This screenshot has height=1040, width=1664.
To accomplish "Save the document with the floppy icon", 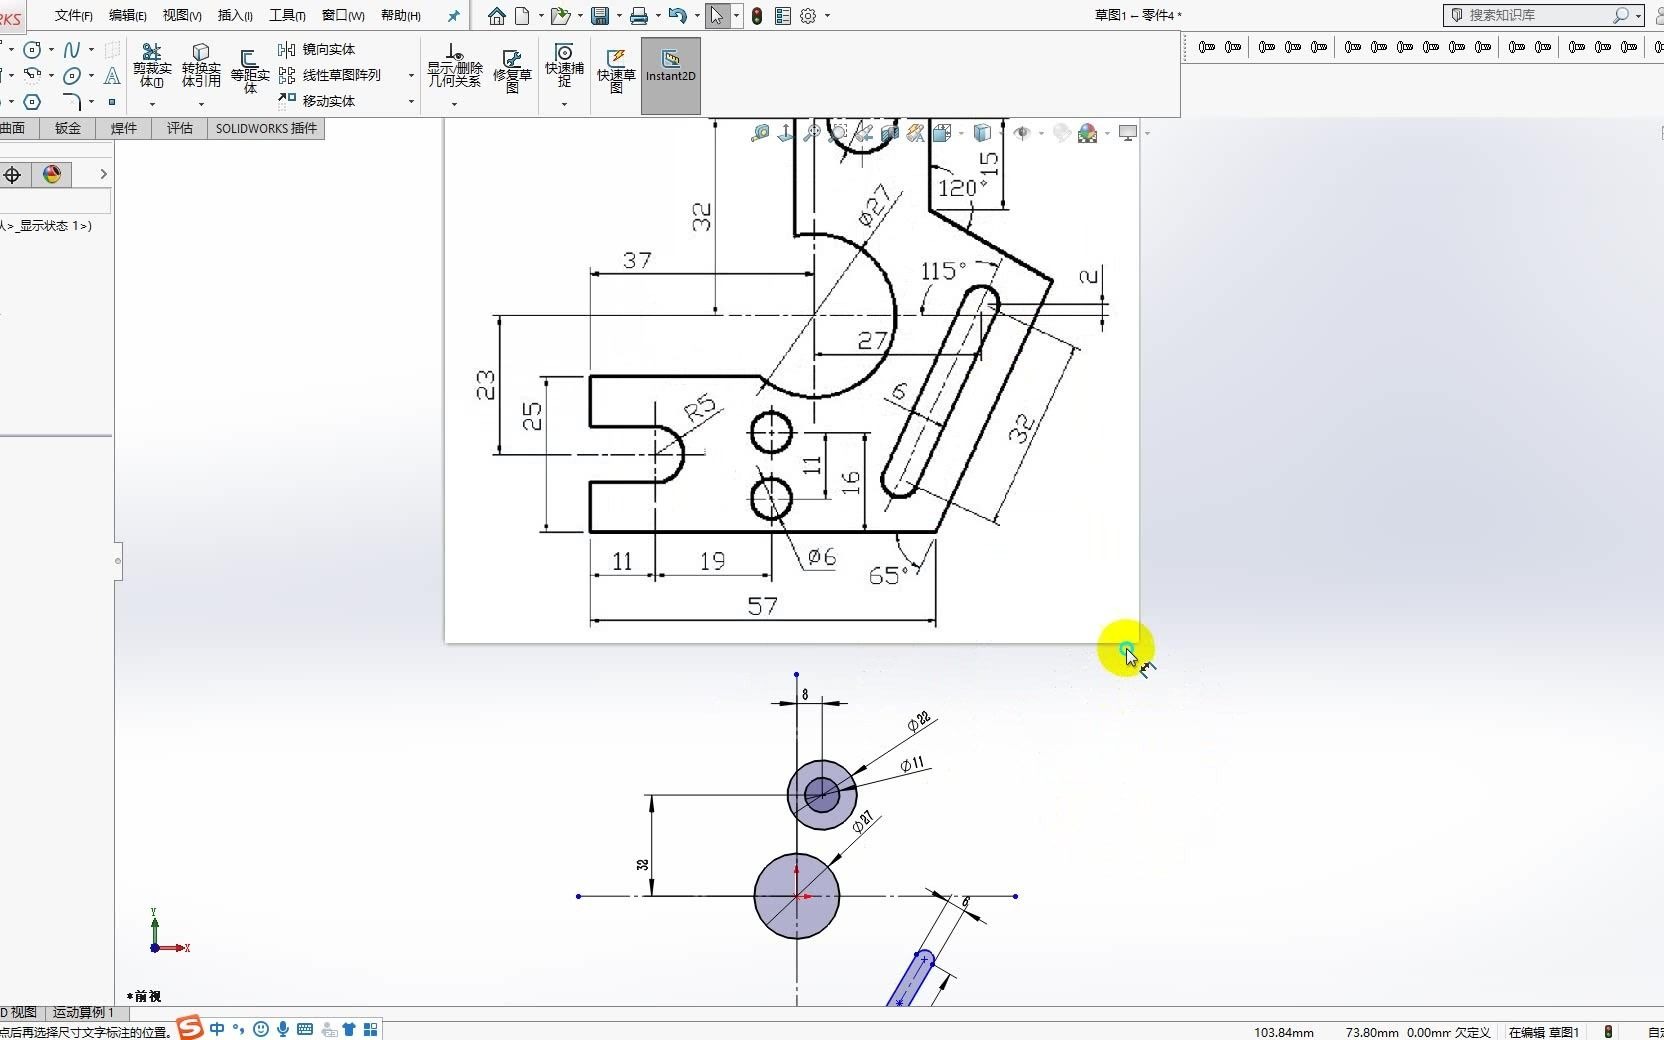I will [600, 16].
